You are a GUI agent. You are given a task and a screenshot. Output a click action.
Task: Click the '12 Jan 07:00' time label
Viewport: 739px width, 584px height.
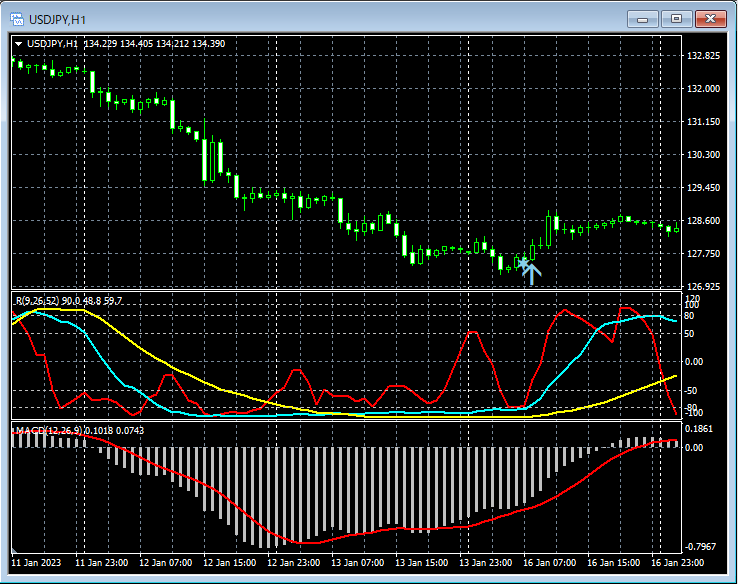tap(166, 563)
